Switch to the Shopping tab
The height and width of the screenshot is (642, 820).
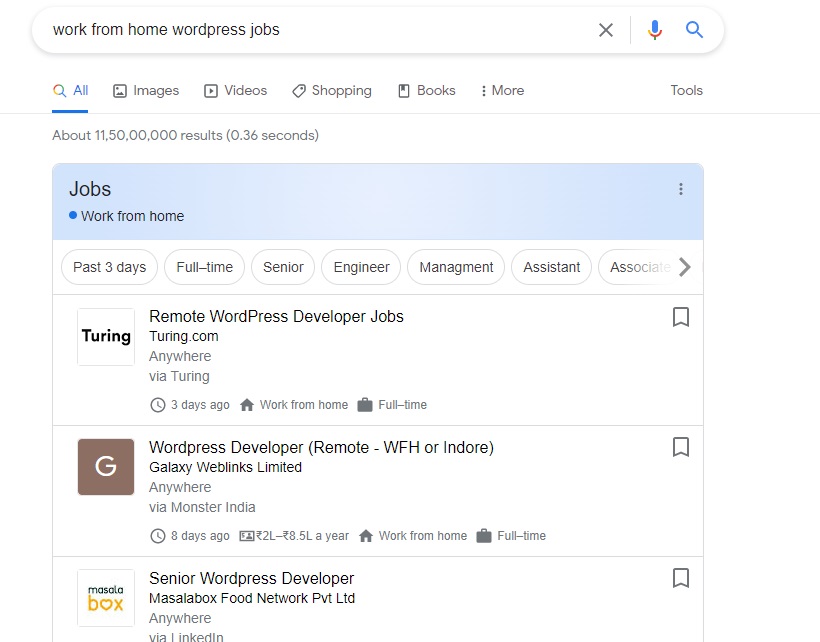pos(332,90)
